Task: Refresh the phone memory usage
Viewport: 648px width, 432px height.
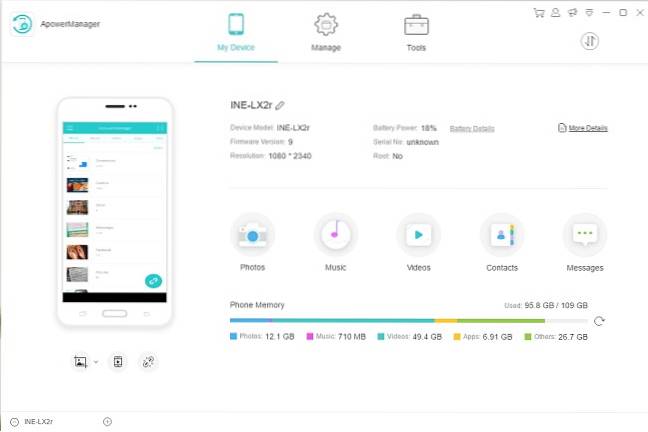Action: point(599,321)
